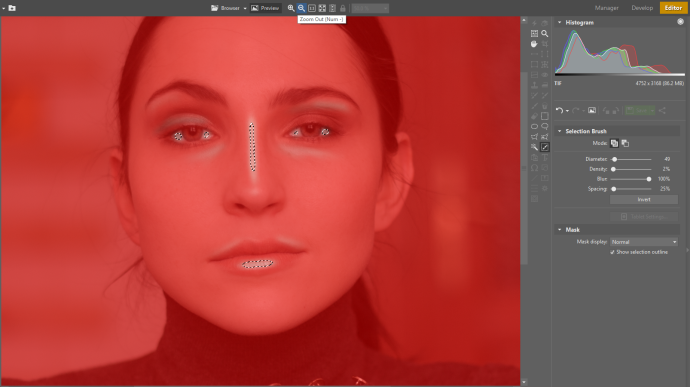Select the Rectangular Selection tool
Screen dimensions: 690x387
544,116
